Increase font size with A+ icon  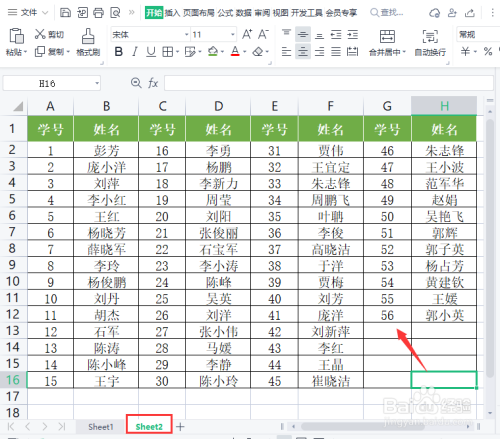click(x=247, y=34)
